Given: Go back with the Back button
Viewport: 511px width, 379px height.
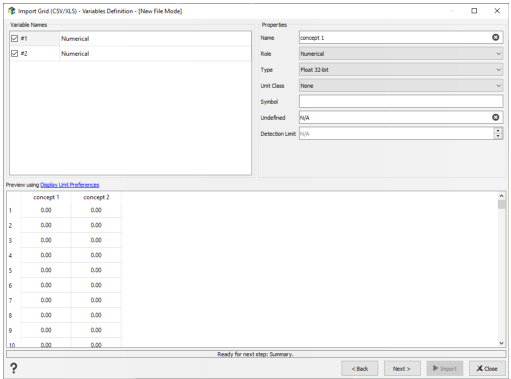Looking at the screenshot, I should 359,369.
